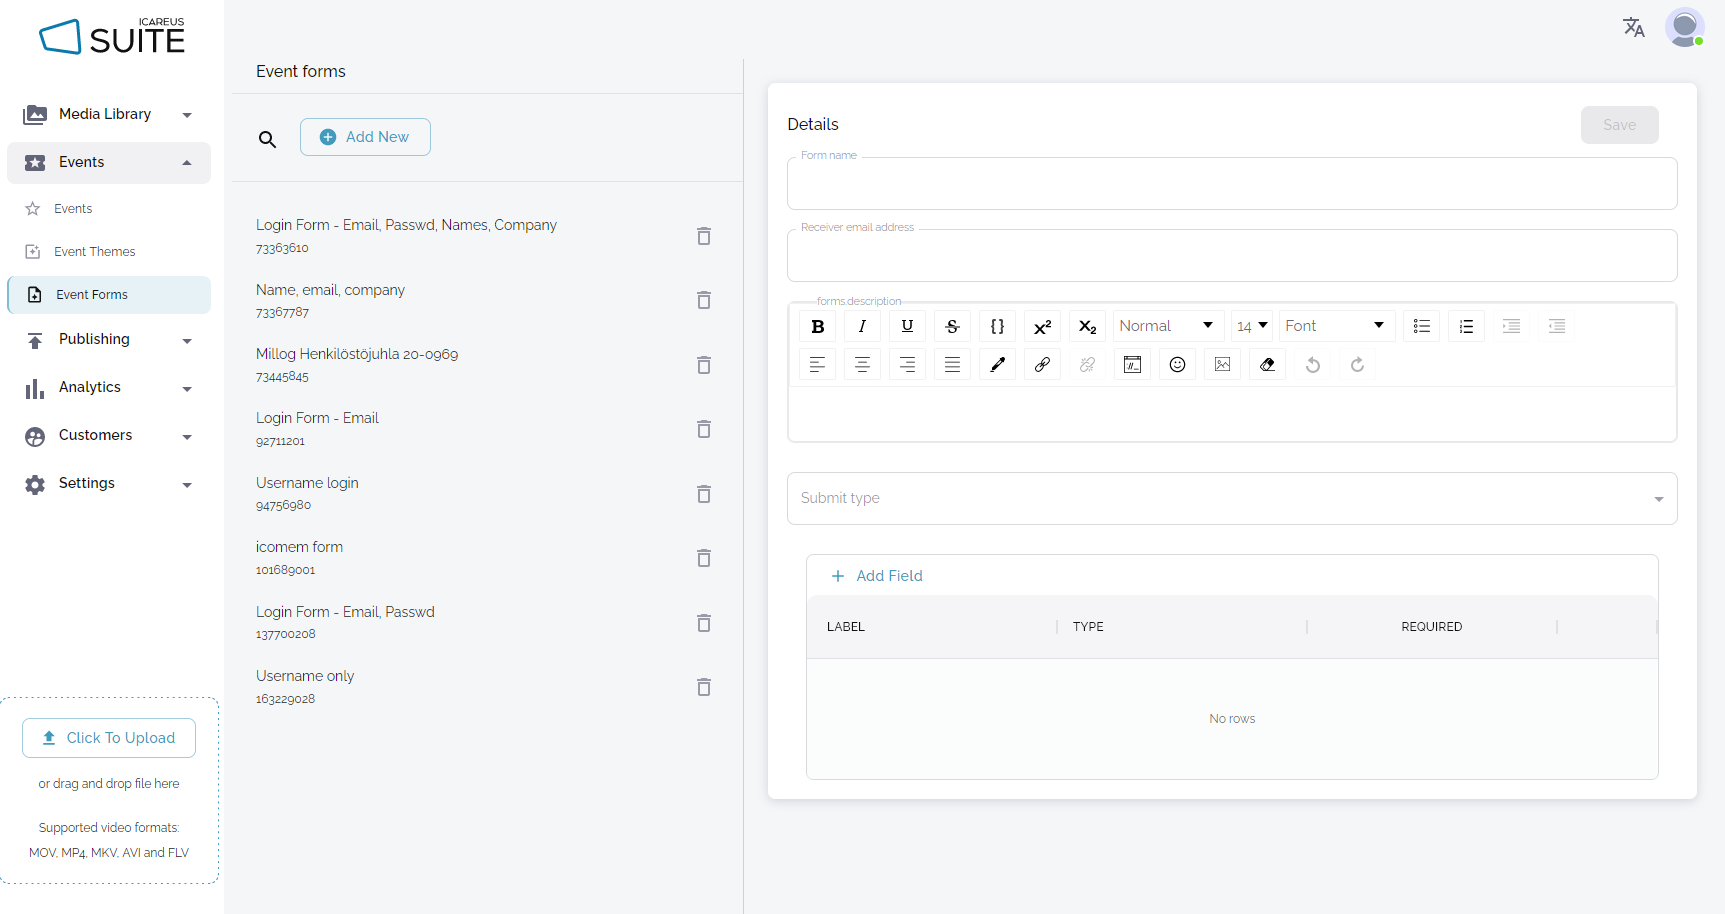The height and width of the screenshot is (914, 1725).
Task: Open the Normal block type dropdown
Action: pos(1166,326)
